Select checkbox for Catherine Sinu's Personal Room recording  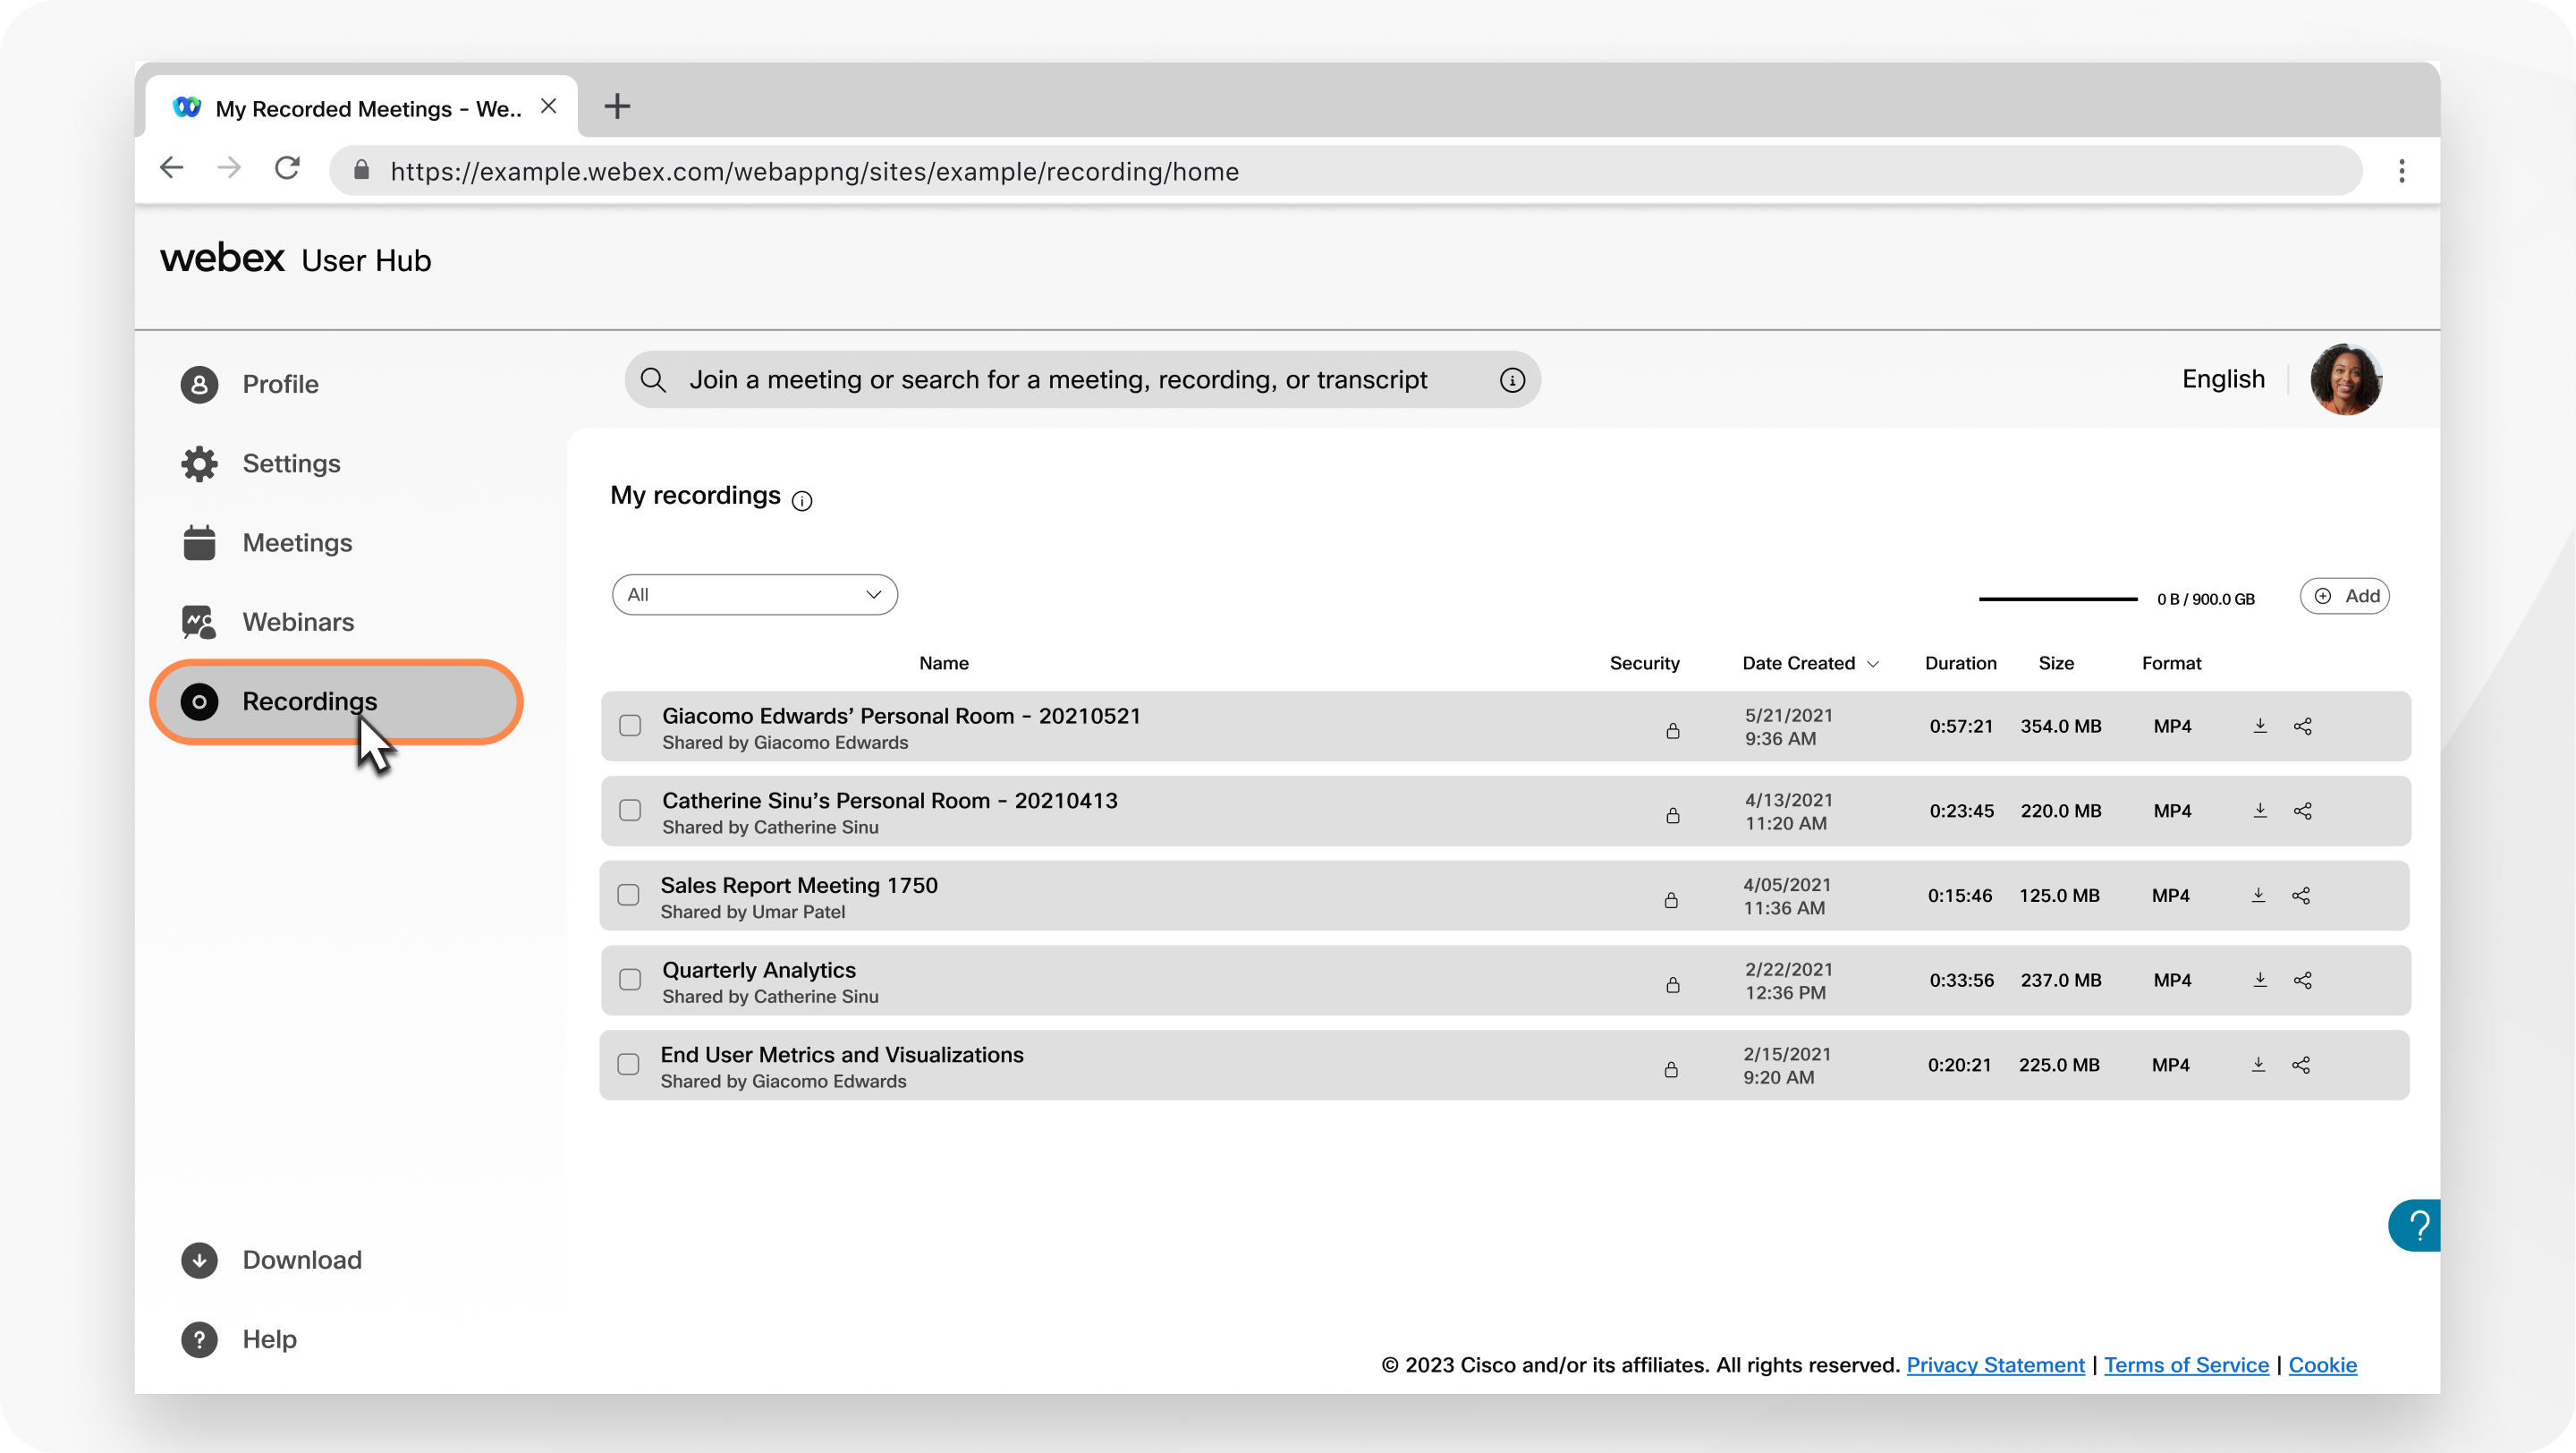point(630,811)
